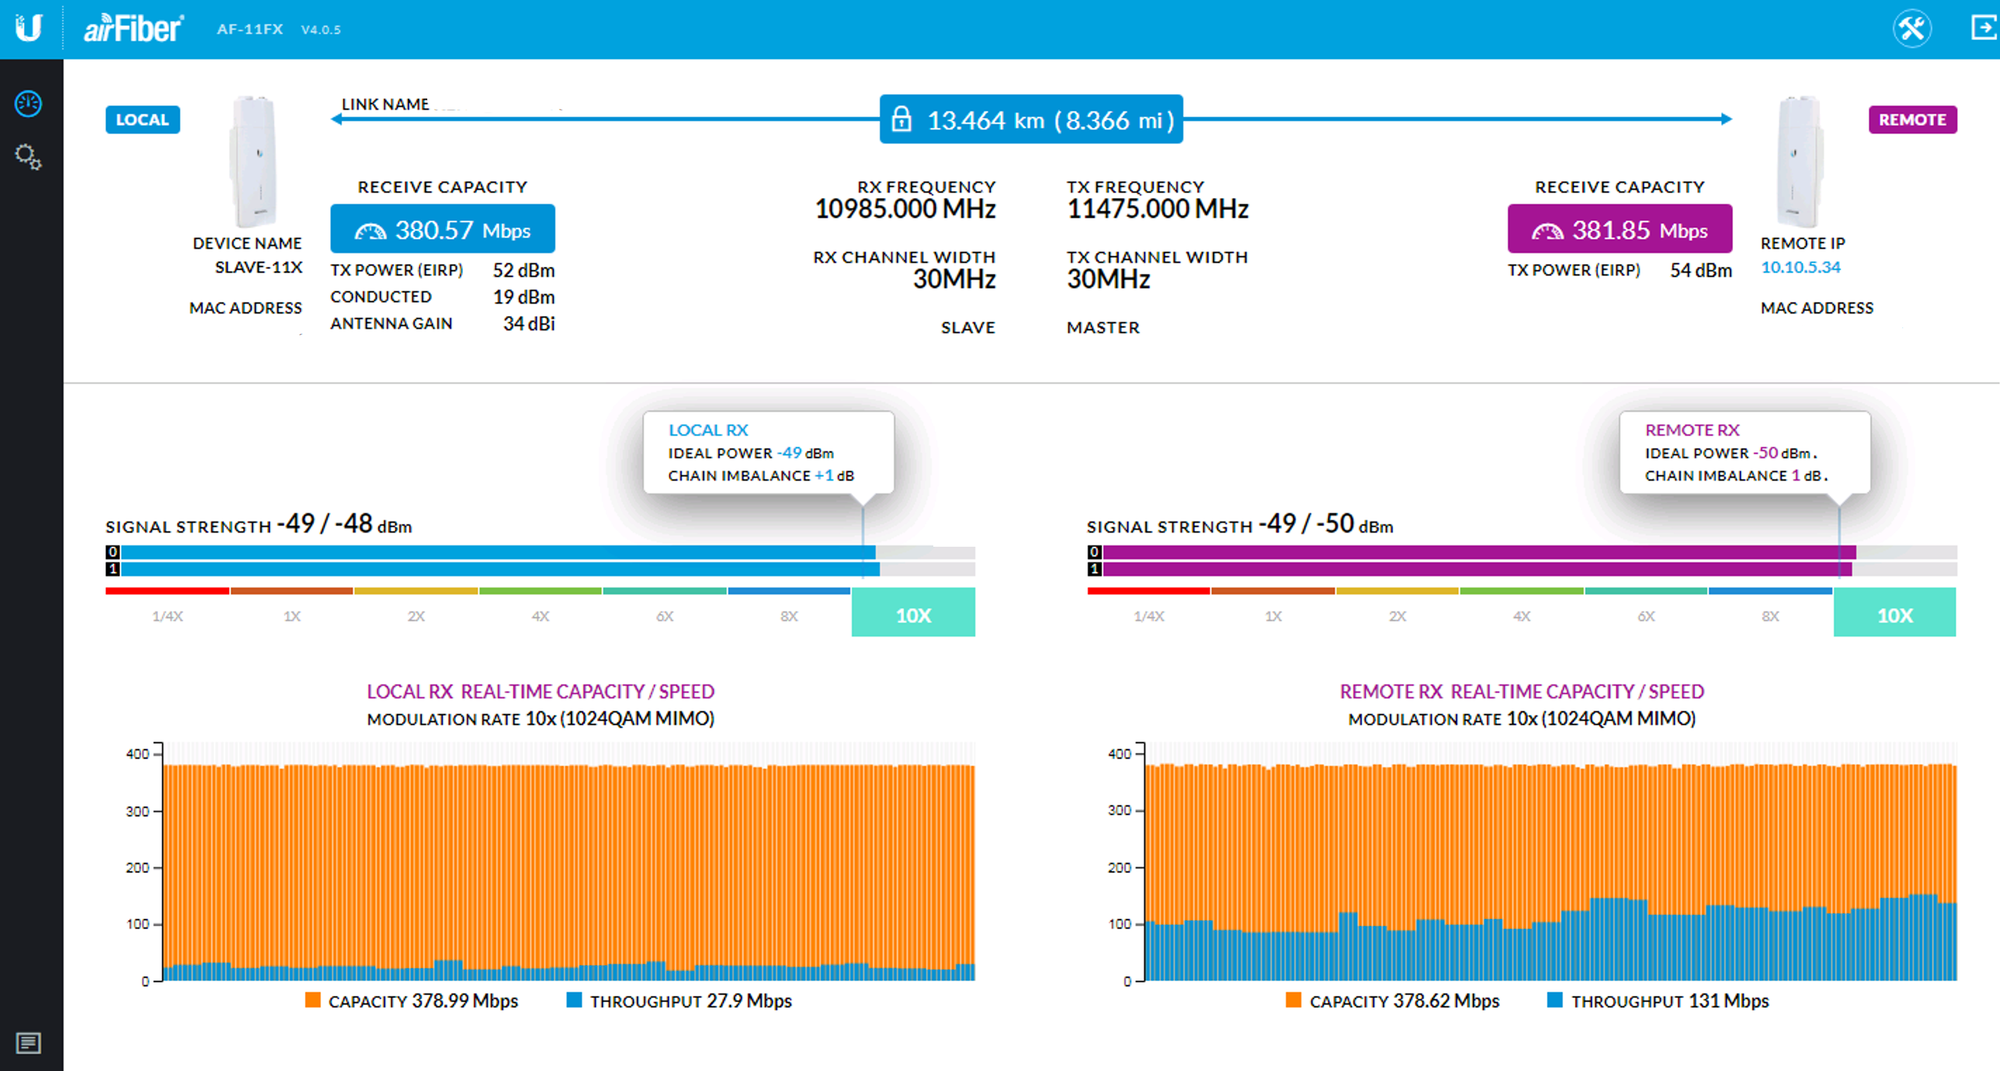Click the local receive capacity gauge icon
Image resolution: width=2000 pixels, height=1071 pixels.
(370, 231)
